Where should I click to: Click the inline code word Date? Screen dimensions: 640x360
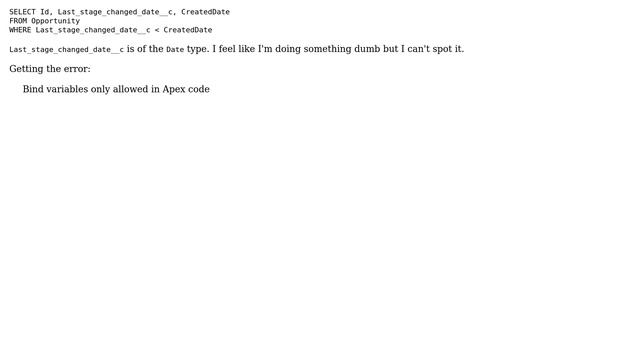pyautogui.click(x=175, y=49)
